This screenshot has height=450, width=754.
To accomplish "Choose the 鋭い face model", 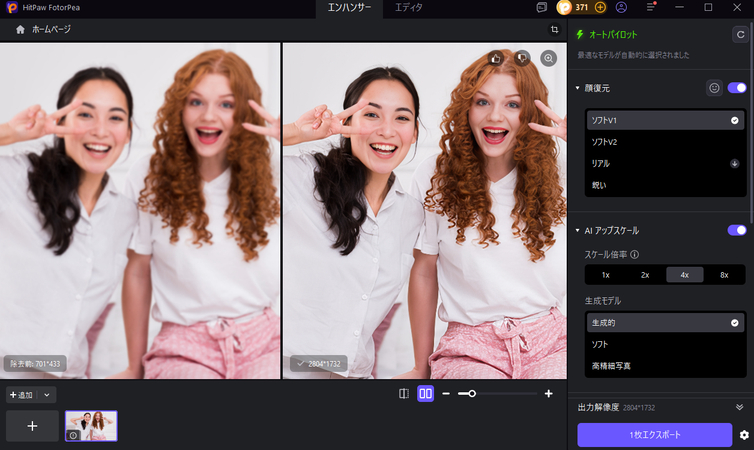I will pos(665,185).
